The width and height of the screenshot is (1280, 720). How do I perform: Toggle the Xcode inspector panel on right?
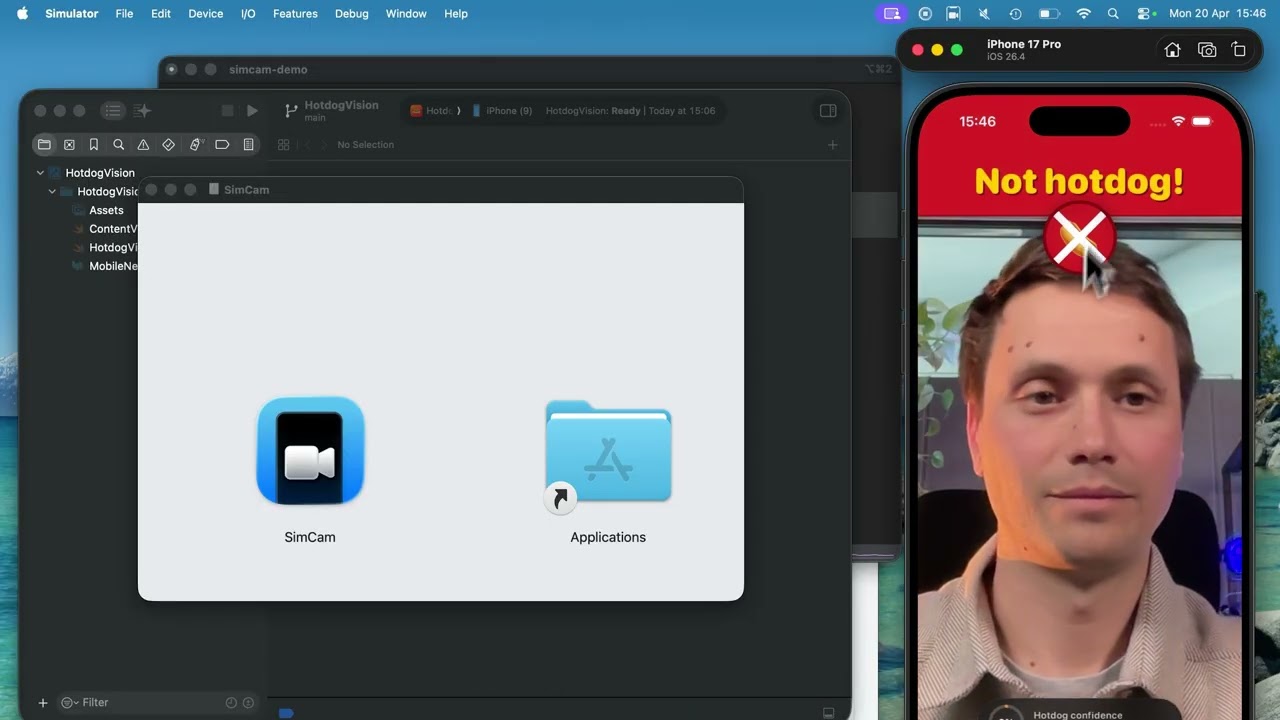[x=828, y=111]
